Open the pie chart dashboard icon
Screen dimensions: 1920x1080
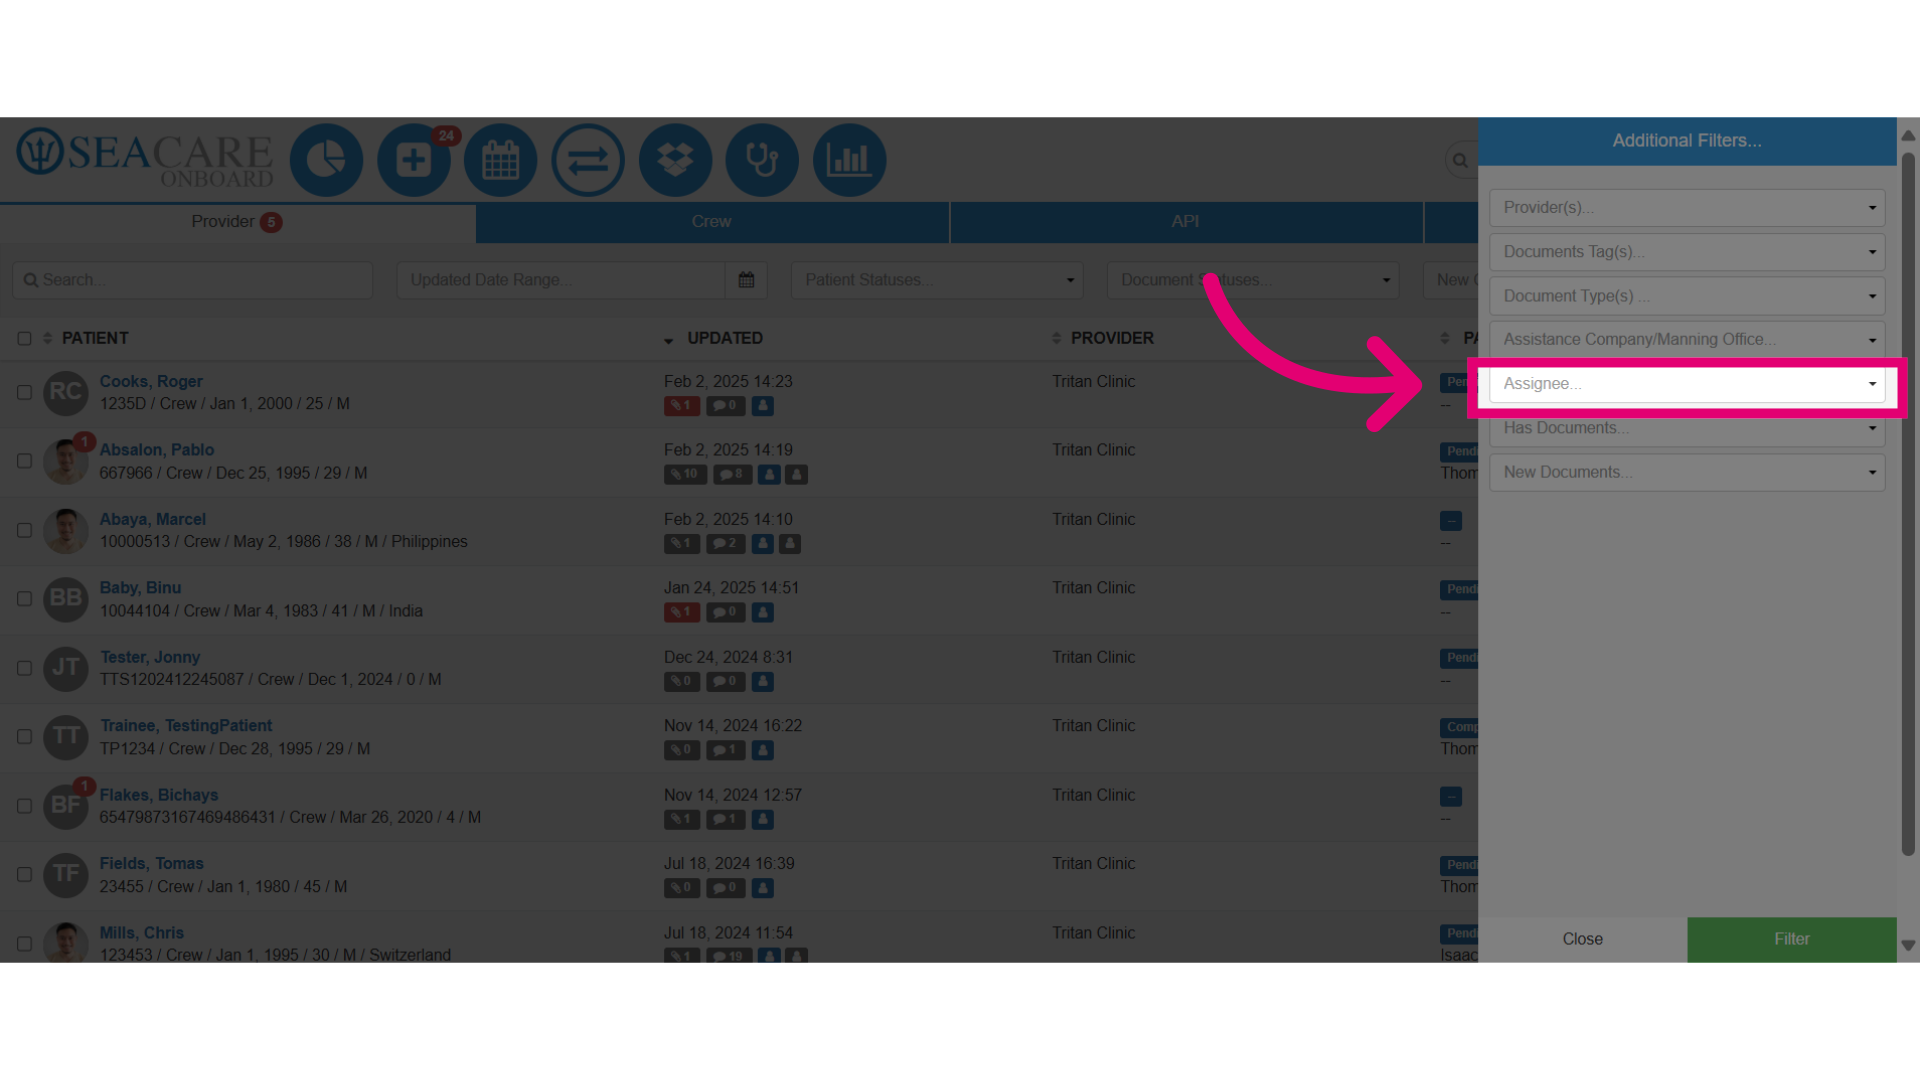(326, 160)
